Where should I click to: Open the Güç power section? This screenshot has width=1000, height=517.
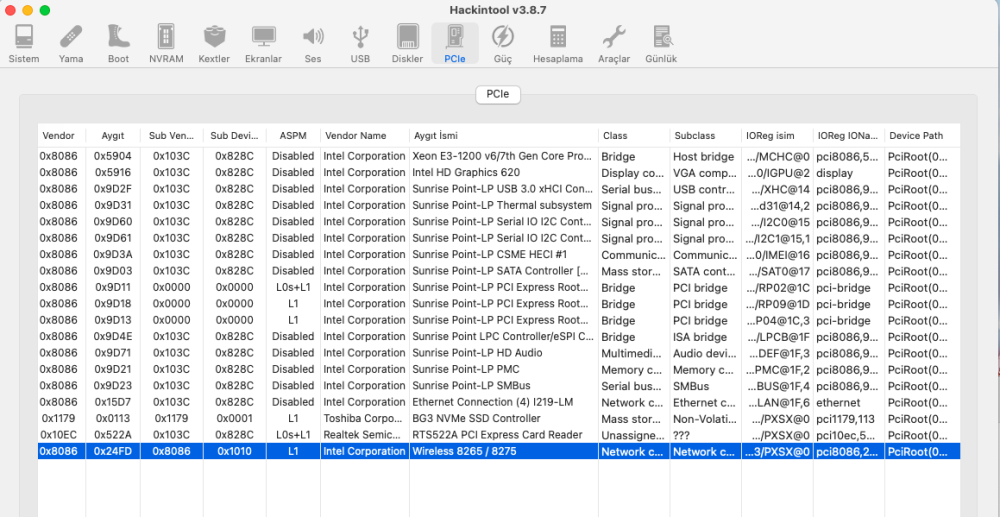click(503, 43)
